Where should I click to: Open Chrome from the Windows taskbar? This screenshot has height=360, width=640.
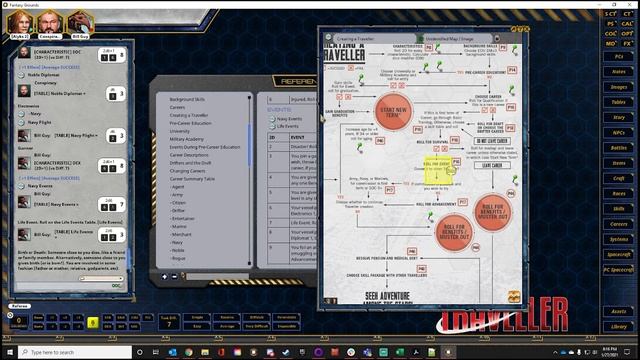189,352
